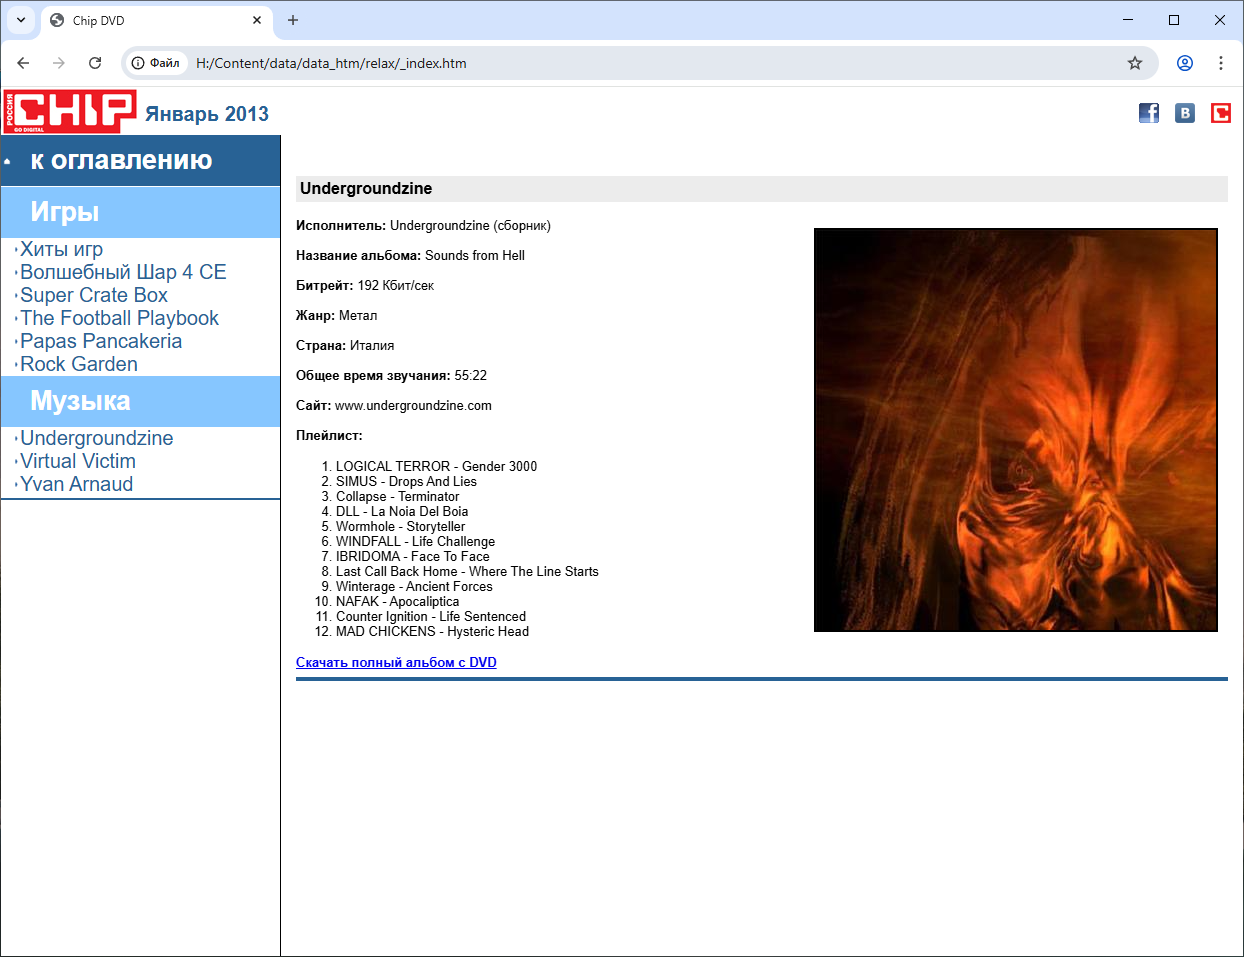Click track IBRIDOMA - Face To Face
This screenshot has height=957, width=1244.
413,556
